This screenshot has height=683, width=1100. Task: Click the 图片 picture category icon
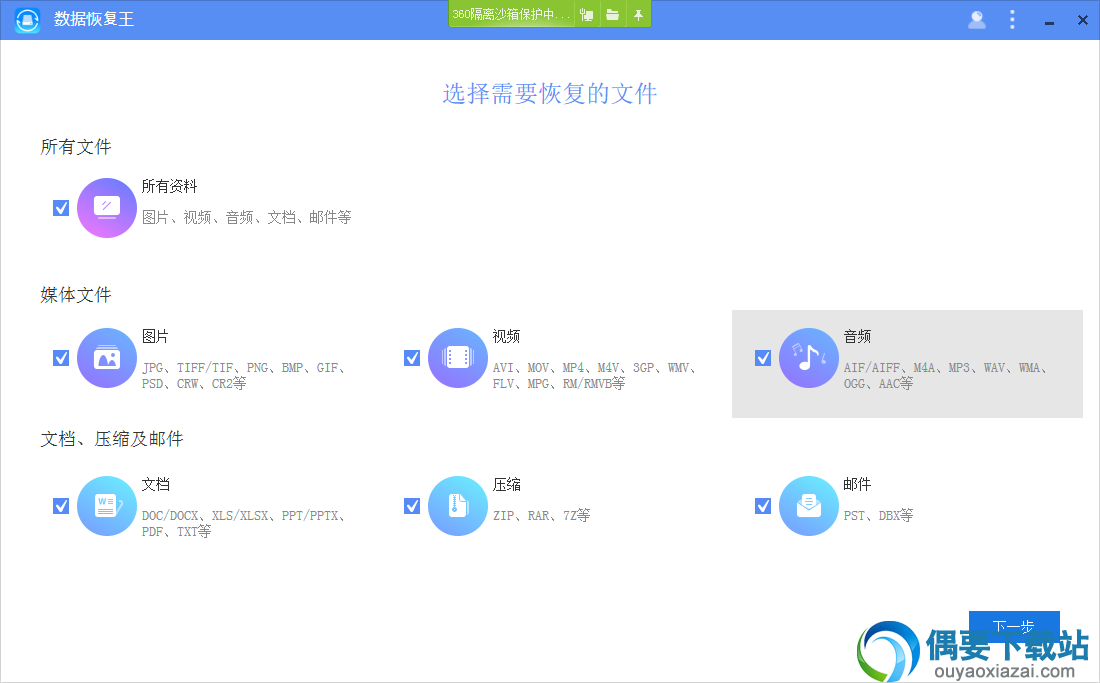[107, 358]
